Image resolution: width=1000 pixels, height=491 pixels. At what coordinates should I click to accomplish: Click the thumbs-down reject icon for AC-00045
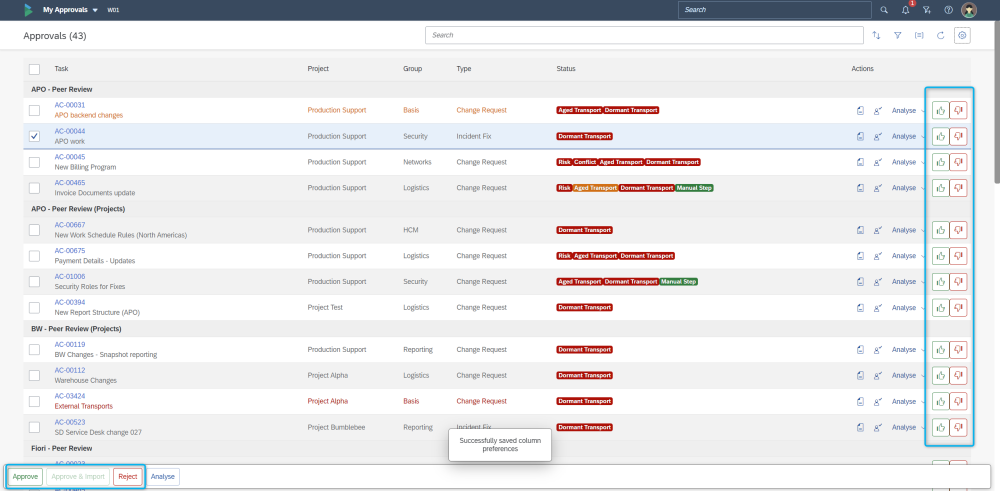958,162
